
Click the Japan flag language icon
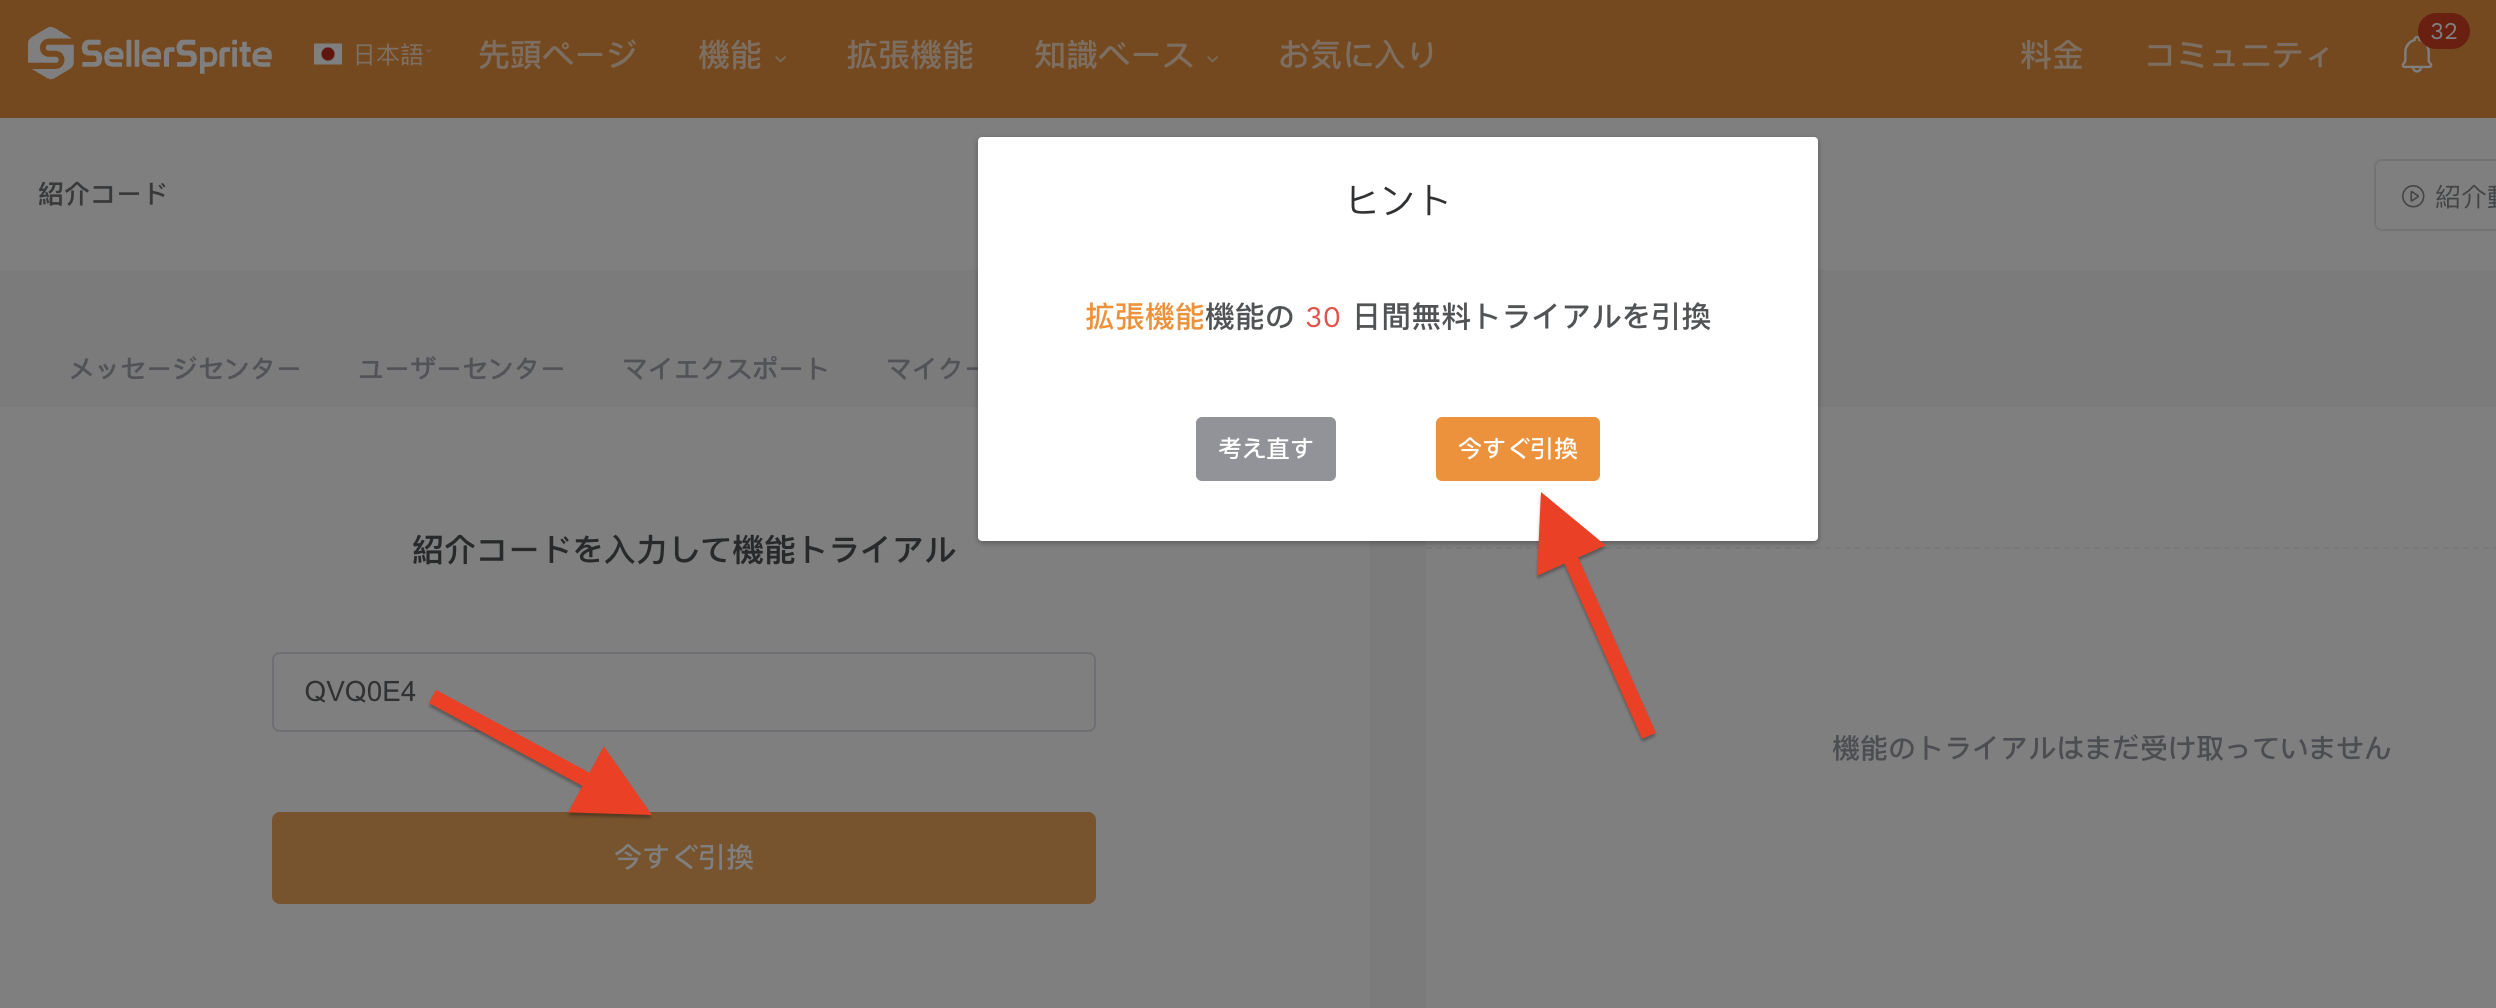tap(327, 54)
